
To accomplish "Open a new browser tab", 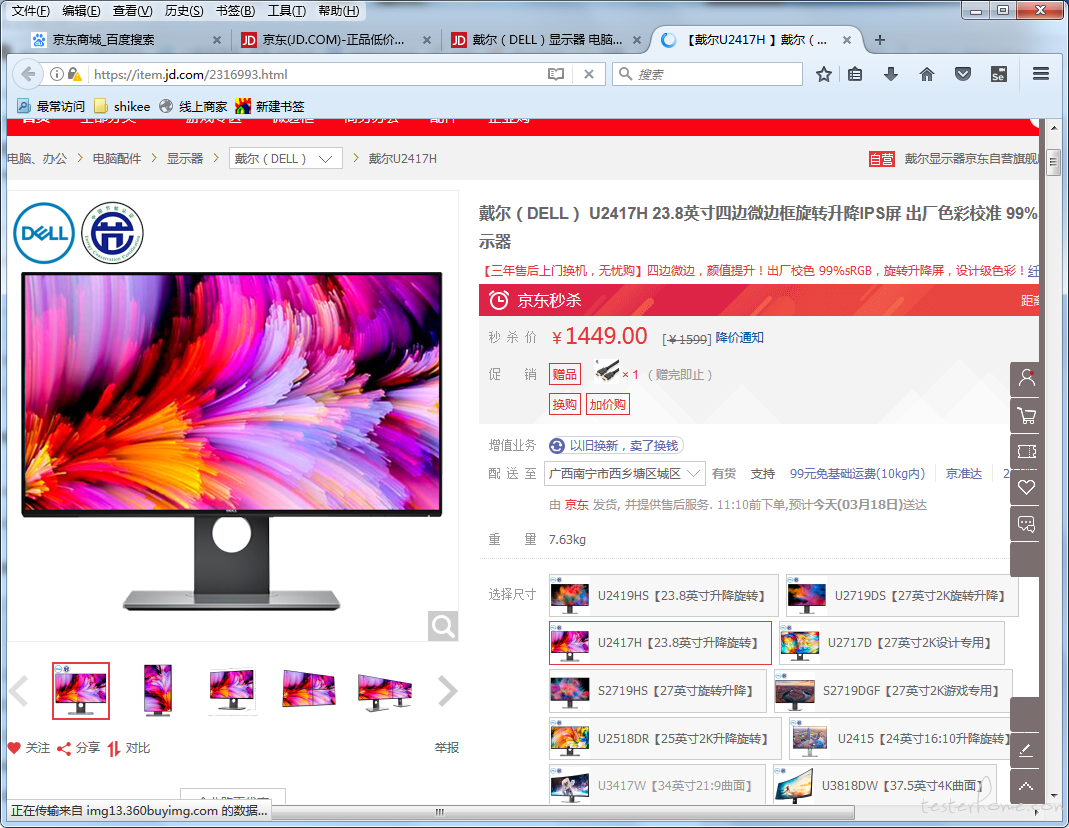I will pyautogui.click(x=879, y=40).
